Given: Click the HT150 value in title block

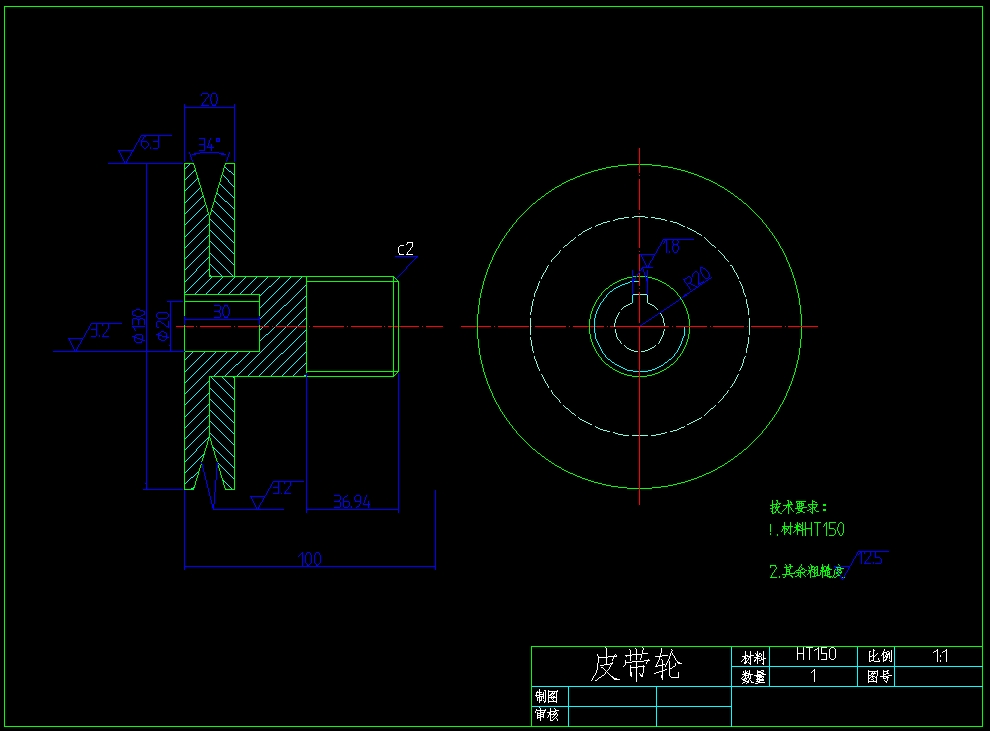Looking at the screenshot, I should (815, 655).
